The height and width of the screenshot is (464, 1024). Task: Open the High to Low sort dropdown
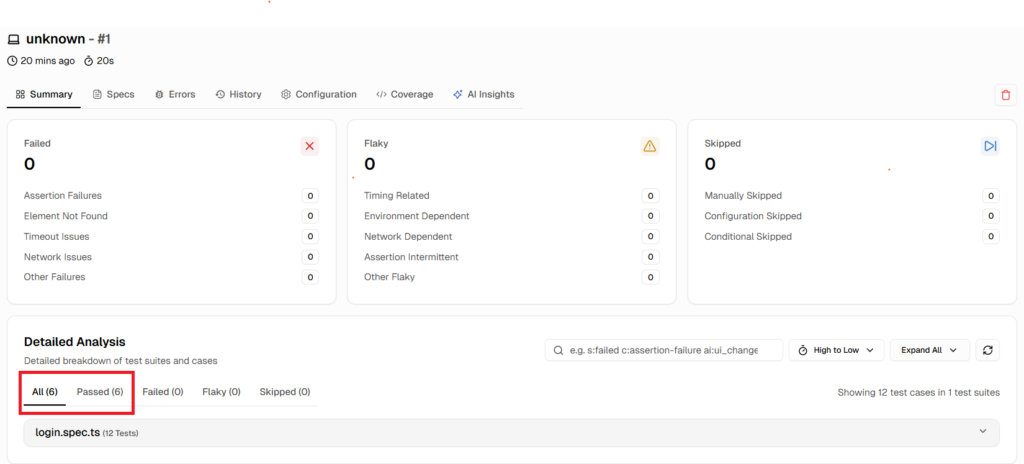pyautogui.click(x=836, y=350)
